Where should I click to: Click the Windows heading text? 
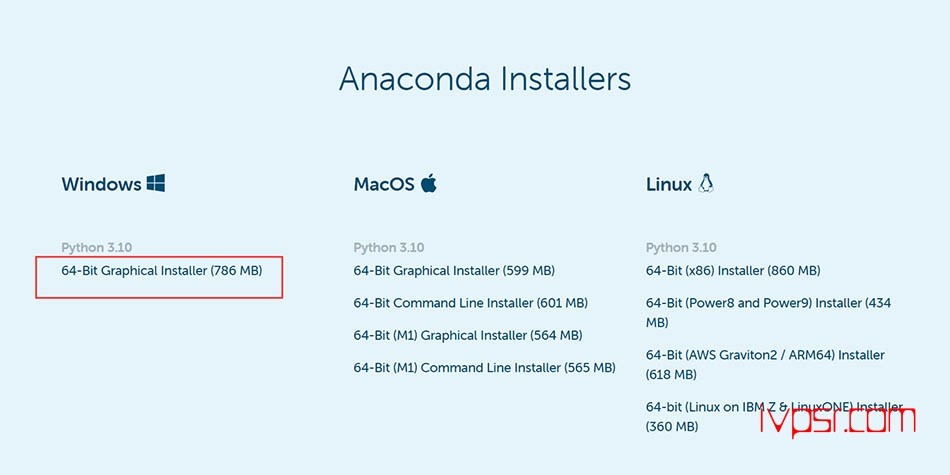click(x=102, y=184)
